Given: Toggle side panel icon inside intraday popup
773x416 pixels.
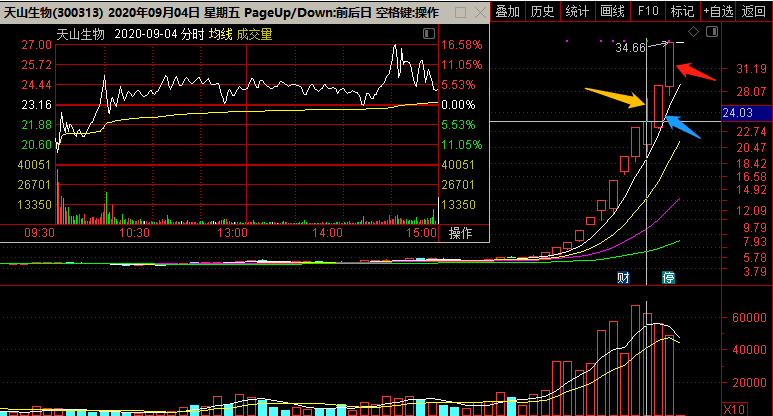Looking at the screenshot, I should coord(429,34).
